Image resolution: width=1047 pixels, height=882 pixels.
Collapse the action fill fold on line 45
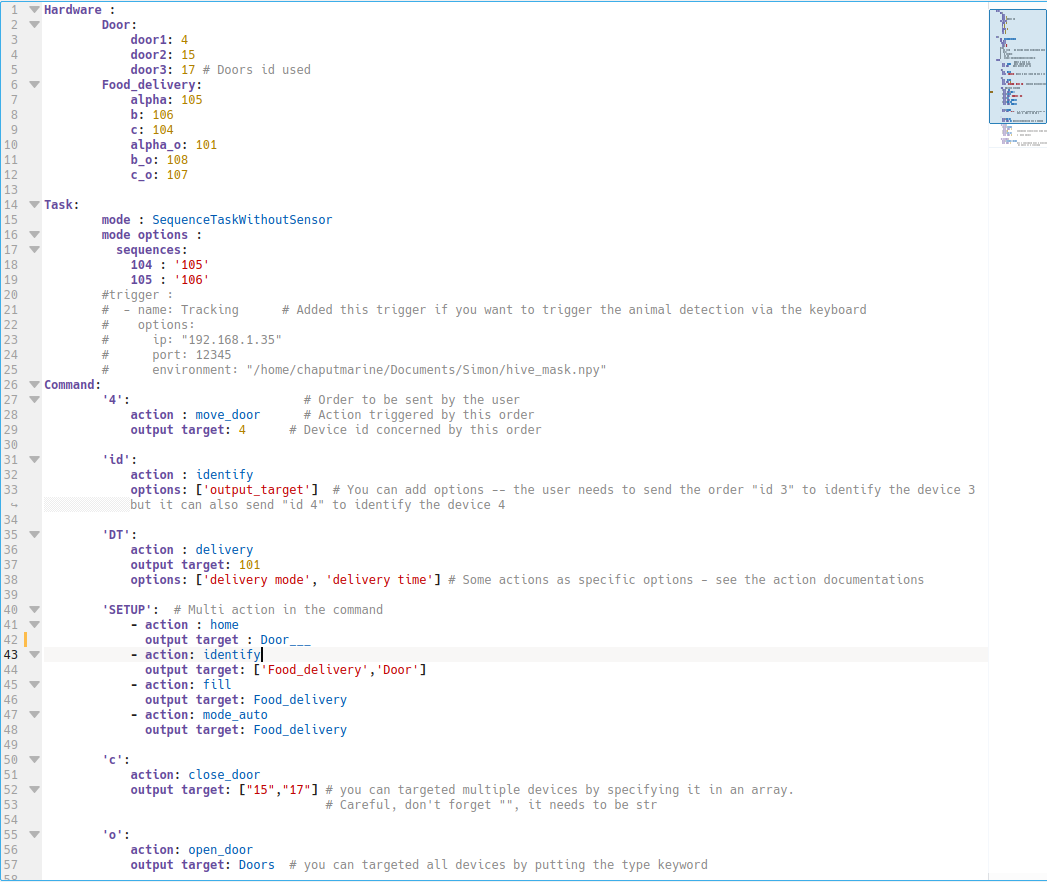tap(35, 685)
